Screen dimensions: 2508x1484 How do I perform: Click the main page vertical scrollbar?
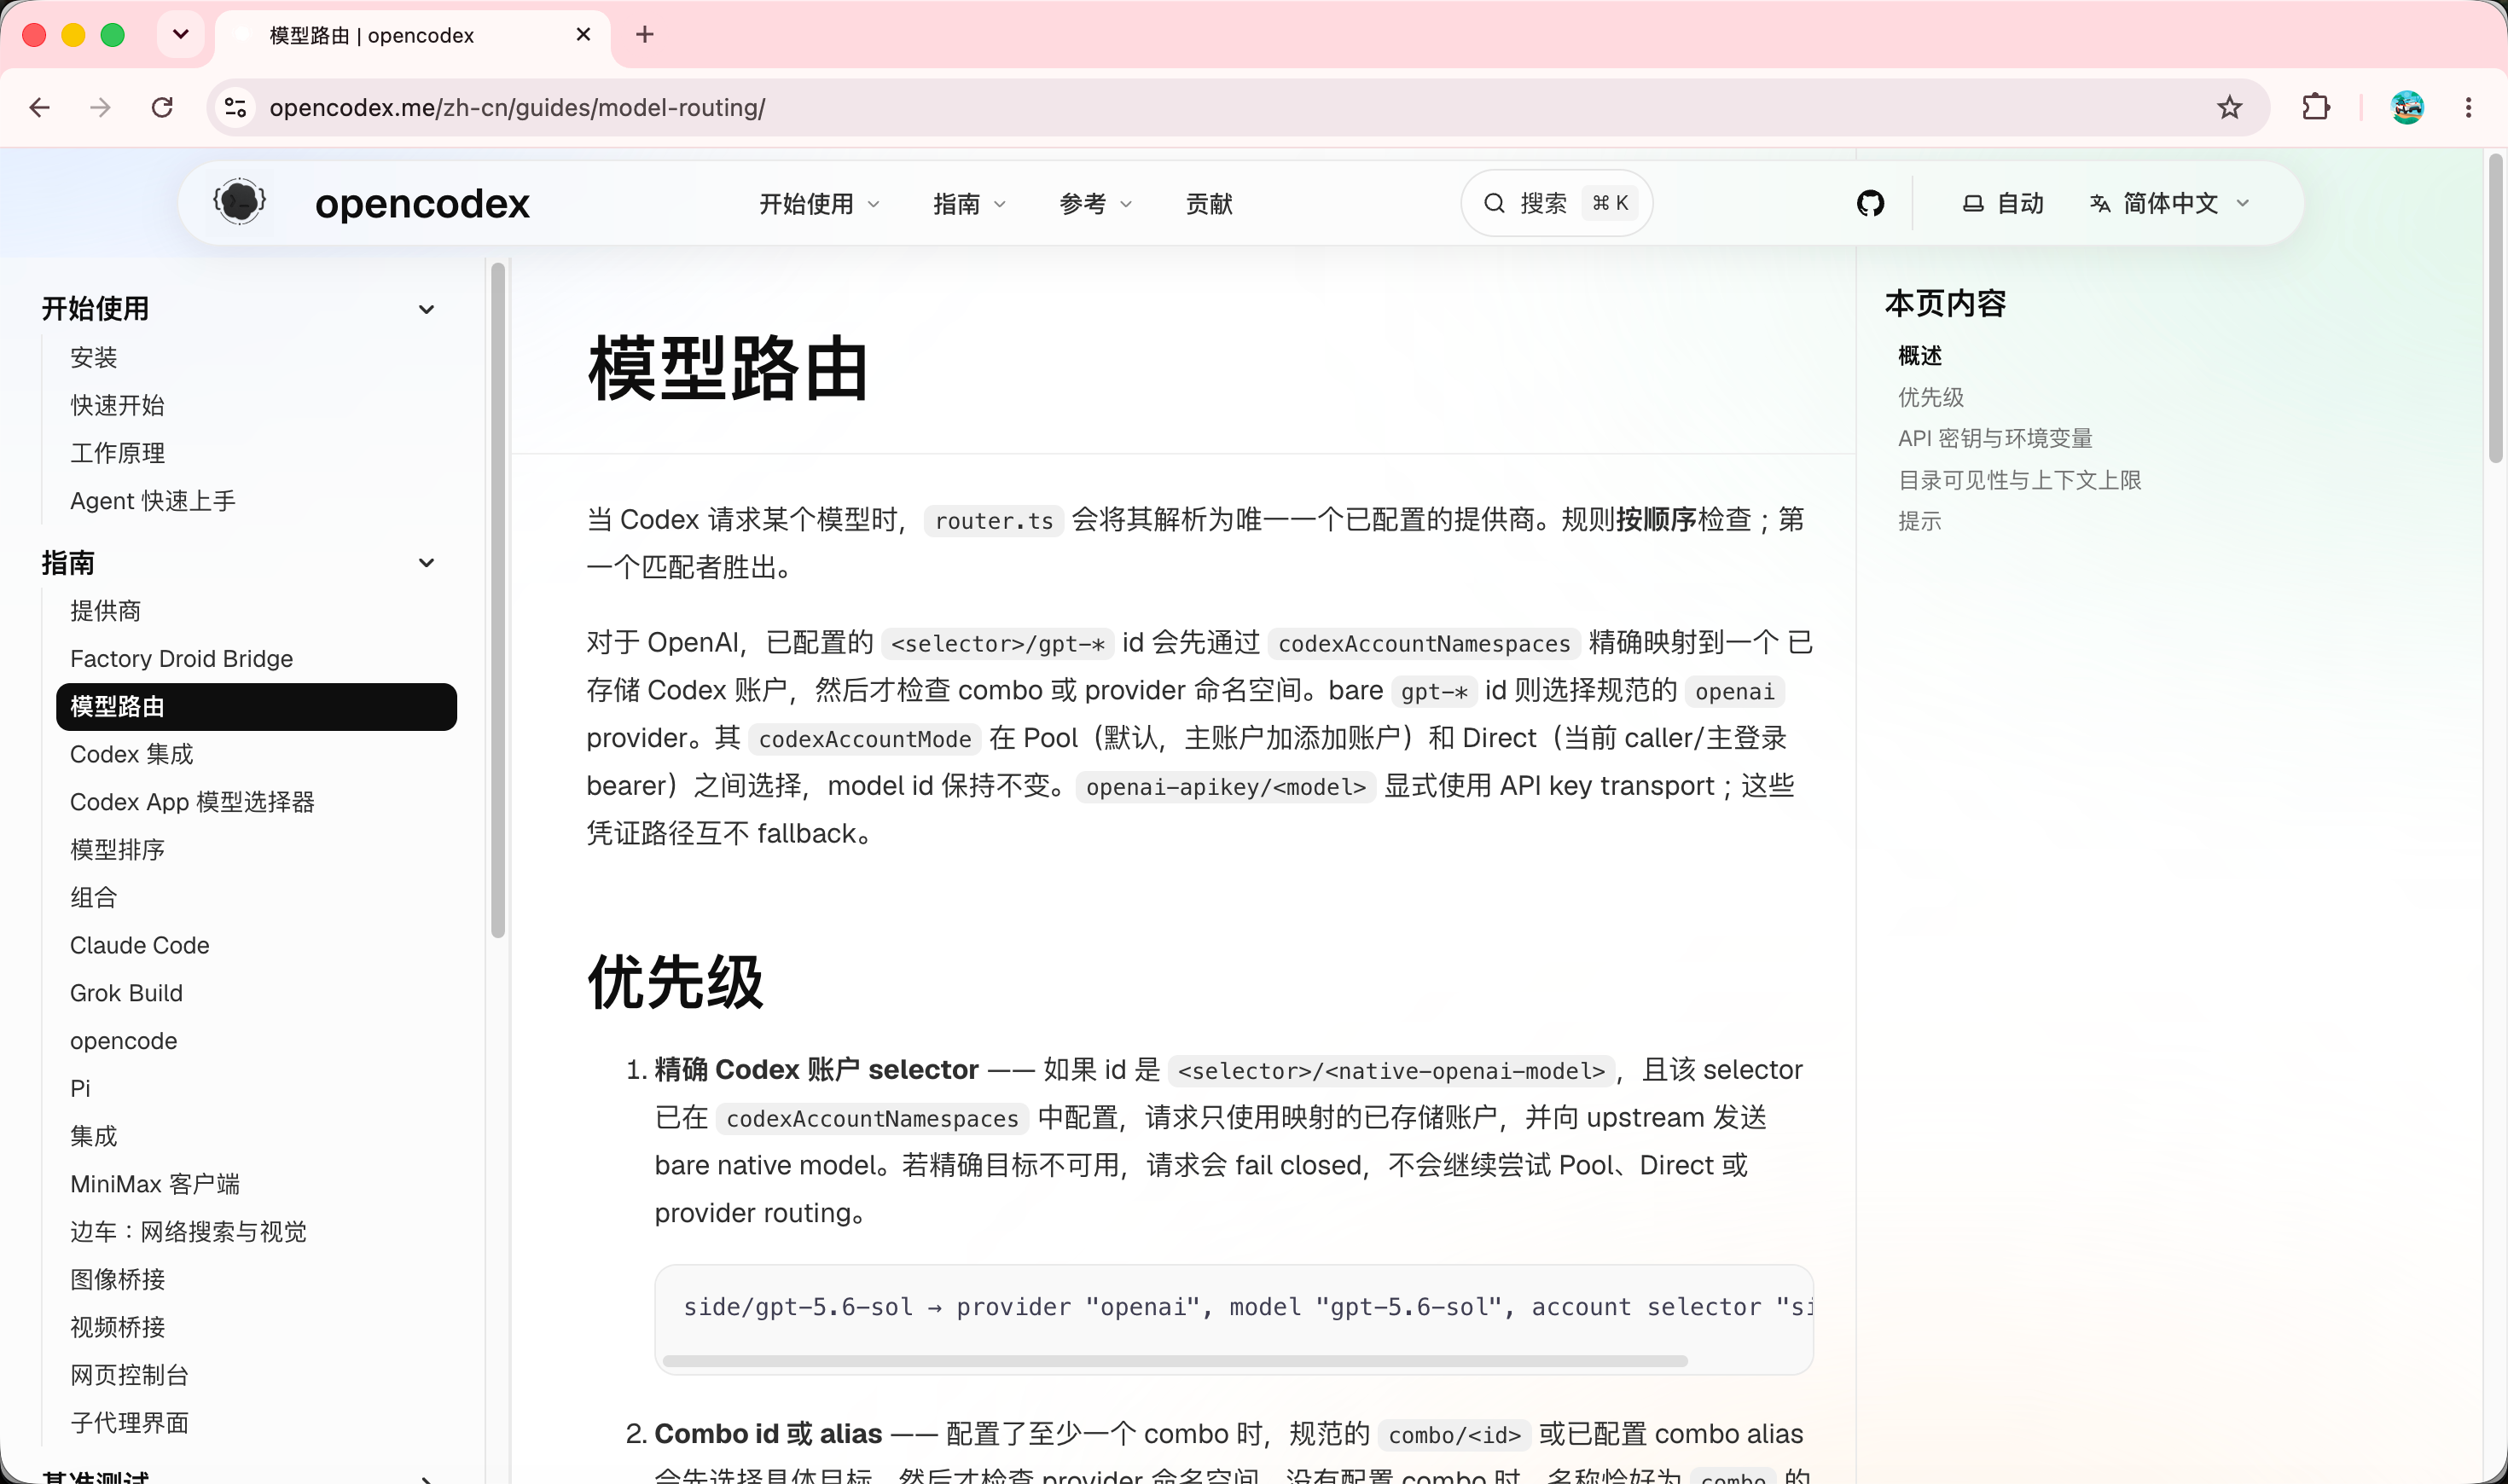pos(2495,307)
